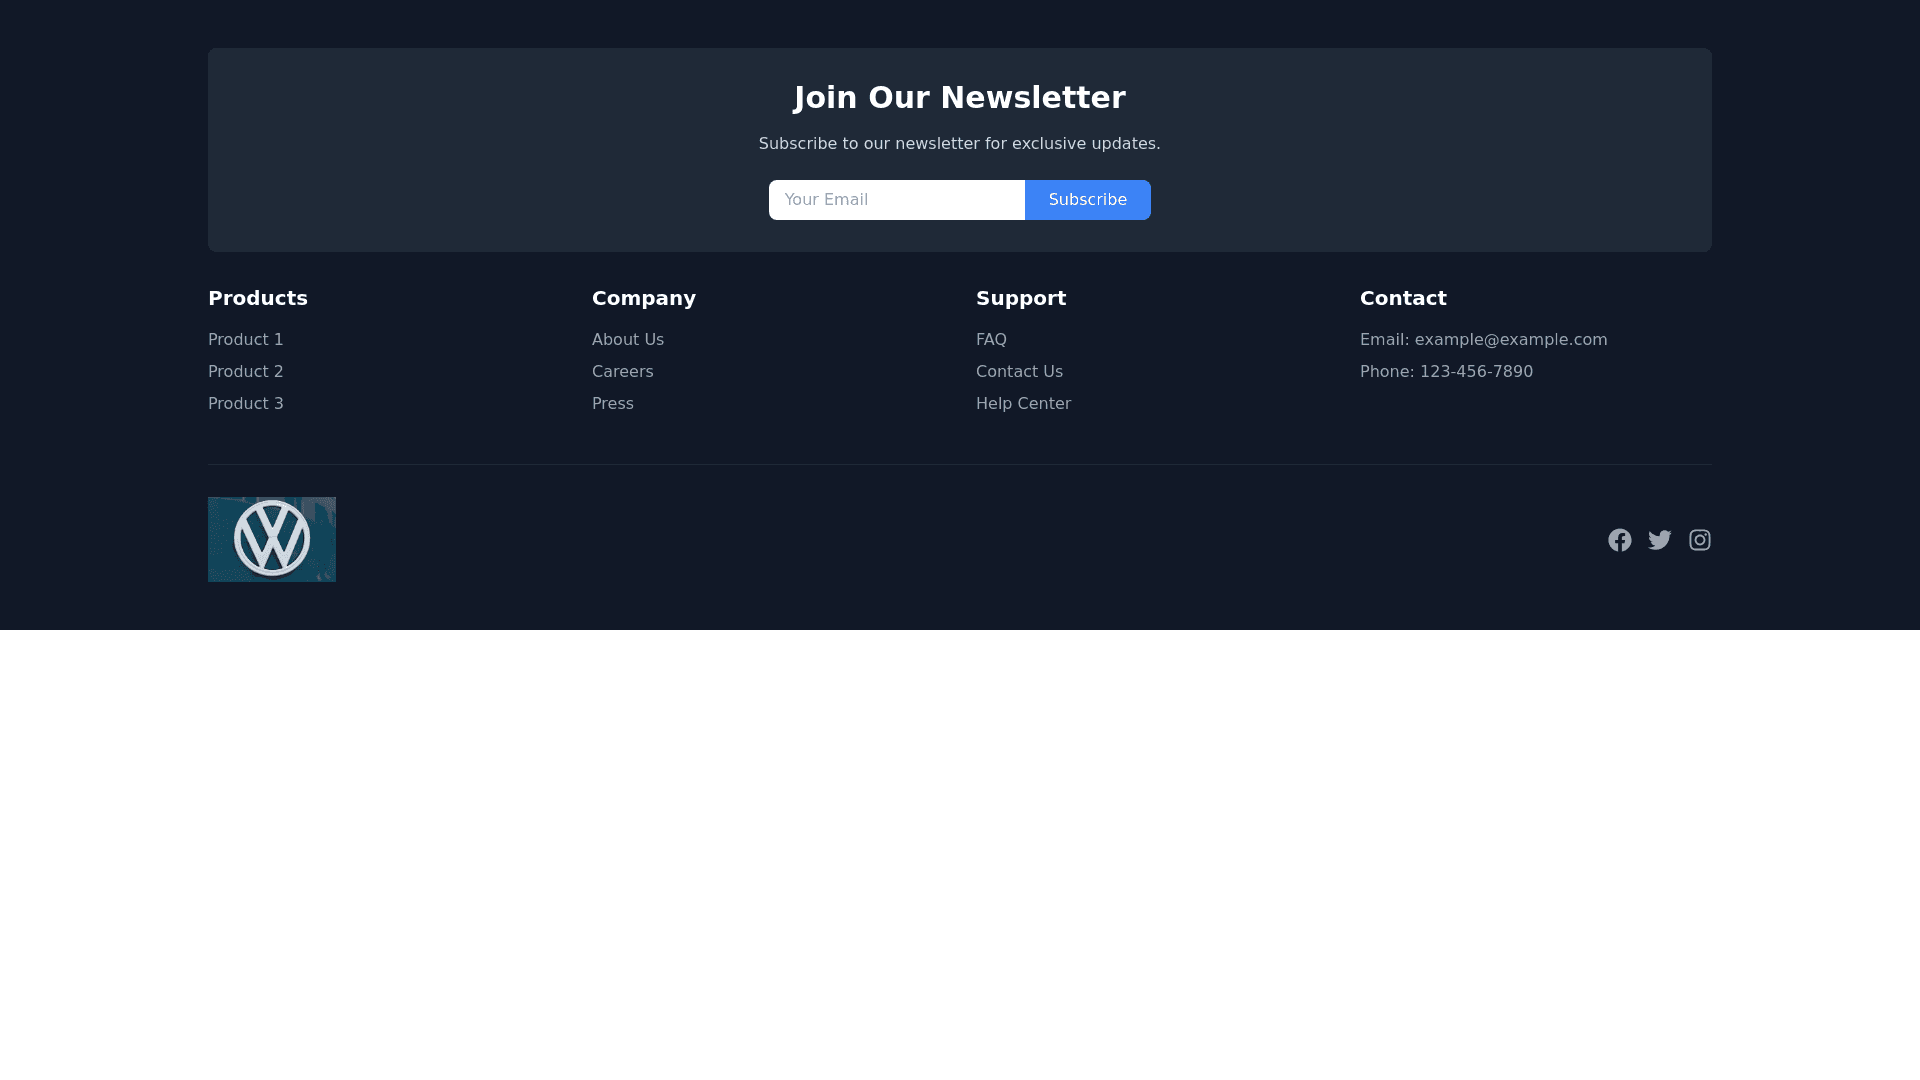Open the FAQ link
This screenshot has width=1920, height=1080.
991,340
